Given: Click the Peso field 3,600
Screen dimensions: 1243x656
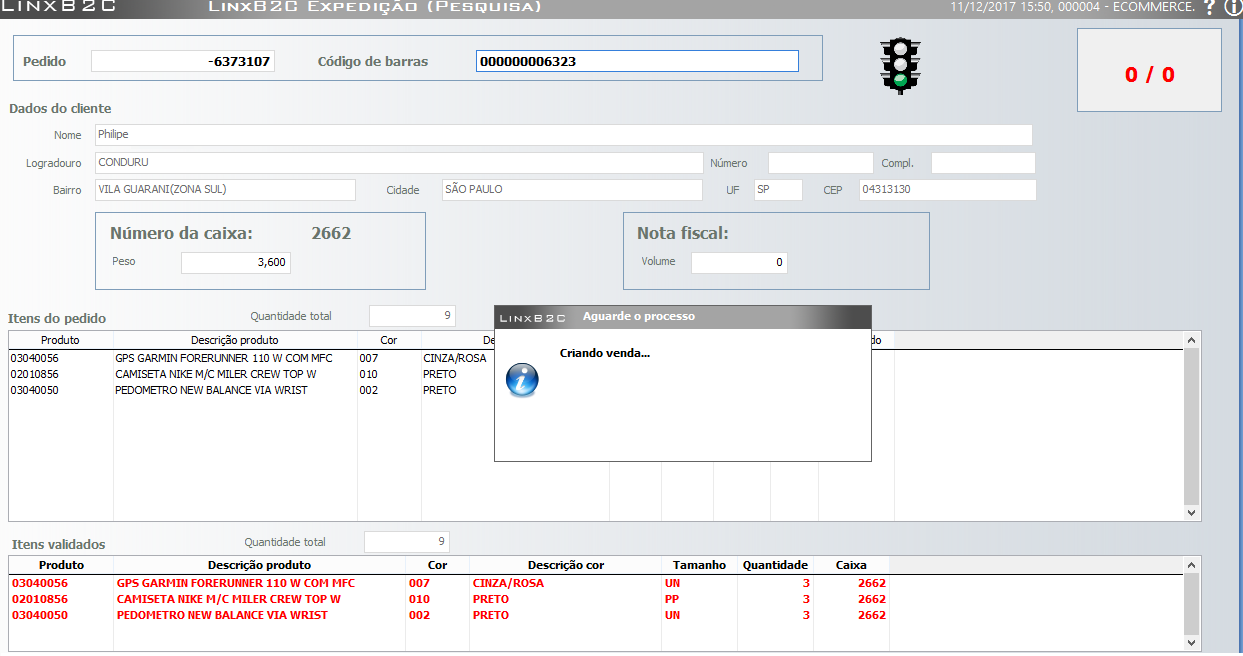Looking at the screenshot, I should 236,263.
